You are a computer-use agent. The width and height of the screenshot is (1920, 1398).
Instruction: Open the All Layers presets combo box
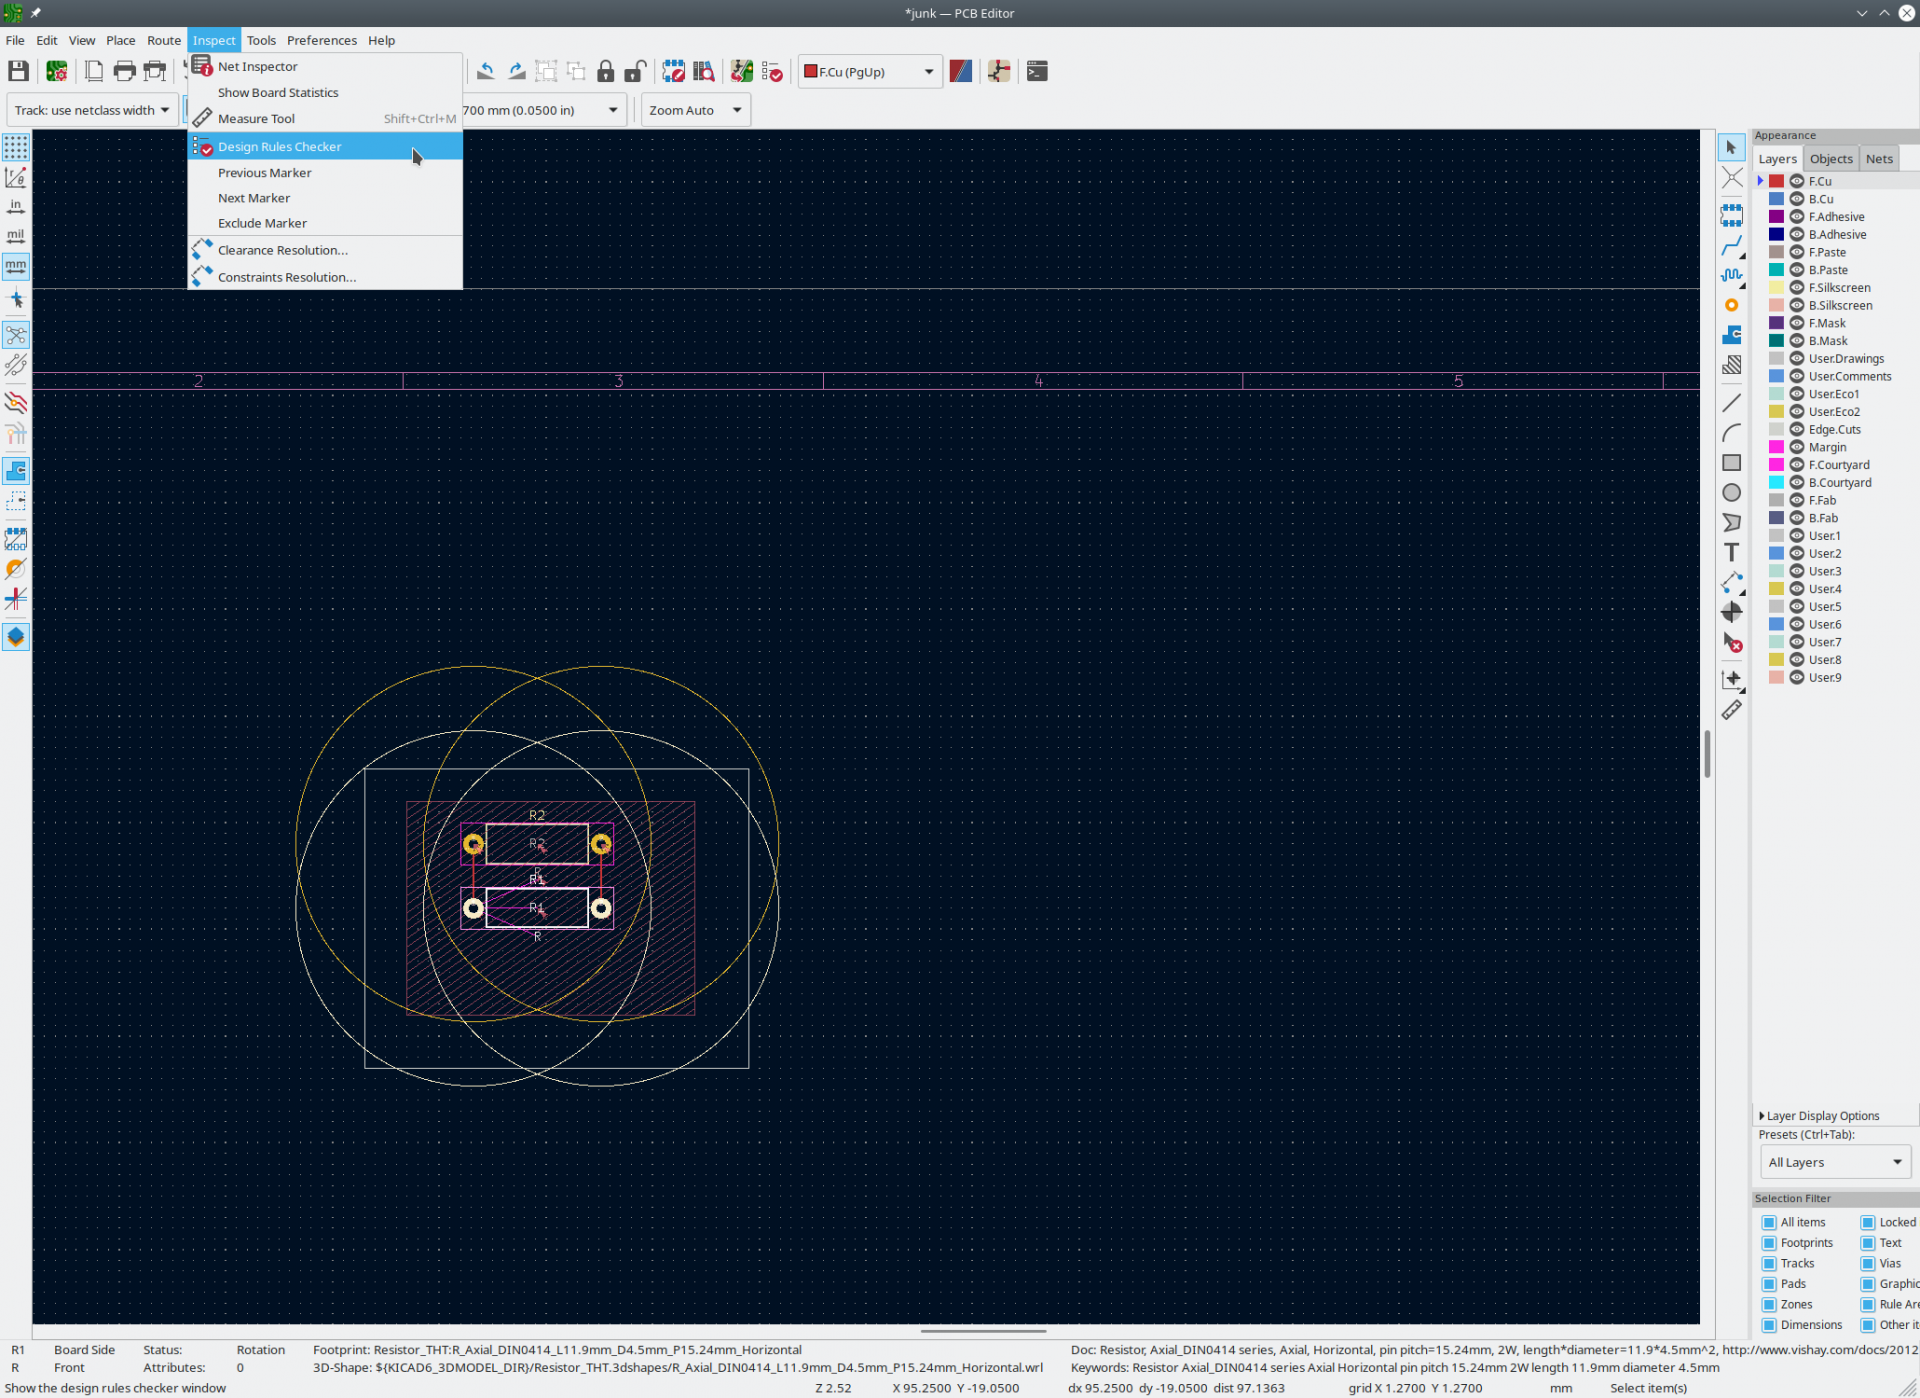[x=1834, y=1162]
